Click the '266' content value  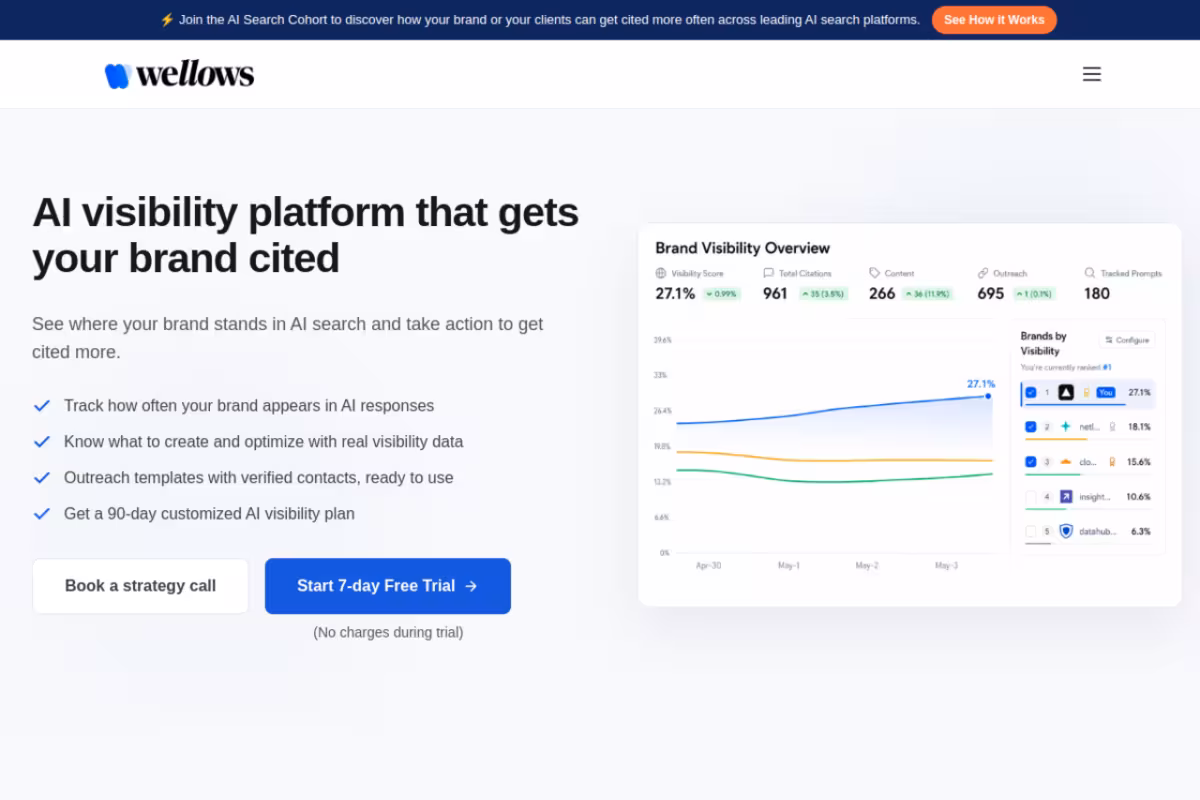click(x=882, y=294)
